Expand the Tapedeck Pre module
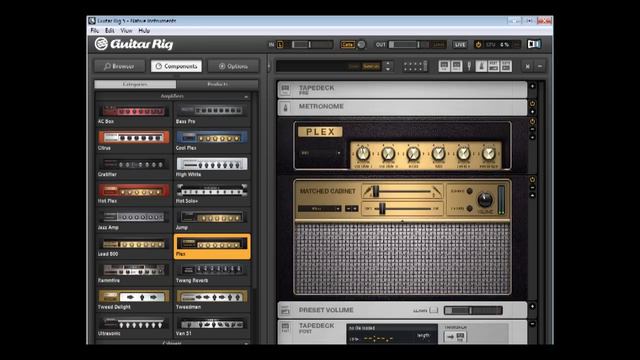 pos(532,86)
